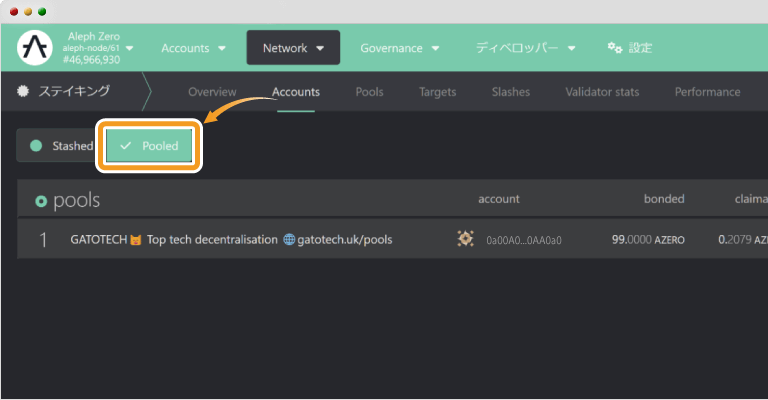Click the red close window button

coord(14,11)
